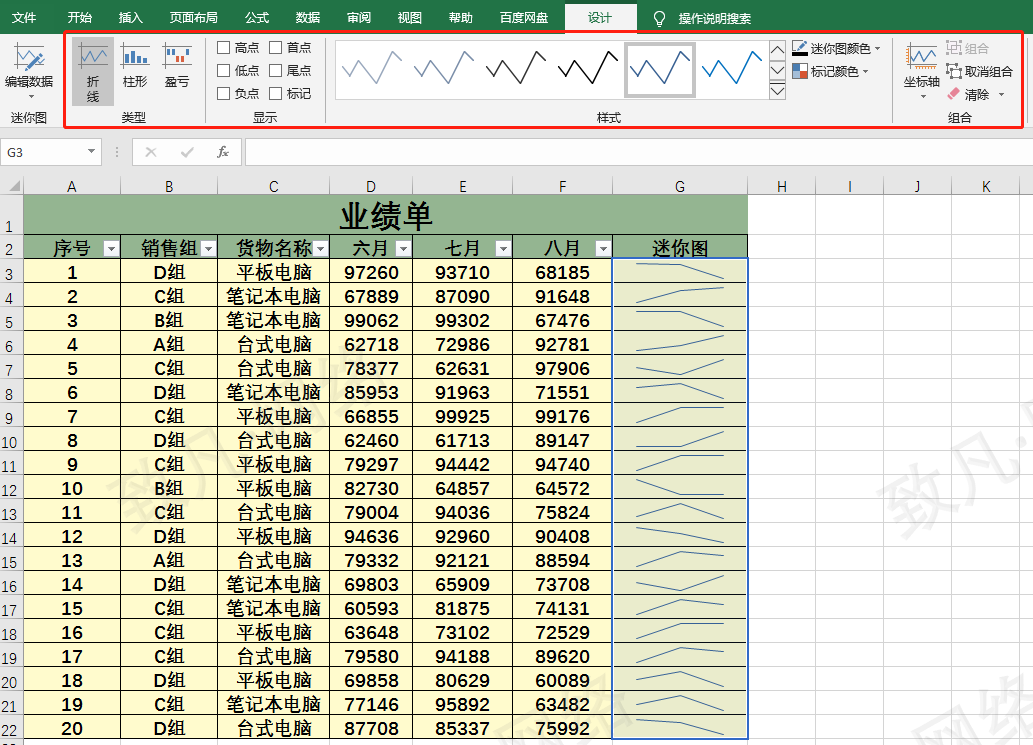
Task: Switch to the 插入 tab
Action: [130, 18]
